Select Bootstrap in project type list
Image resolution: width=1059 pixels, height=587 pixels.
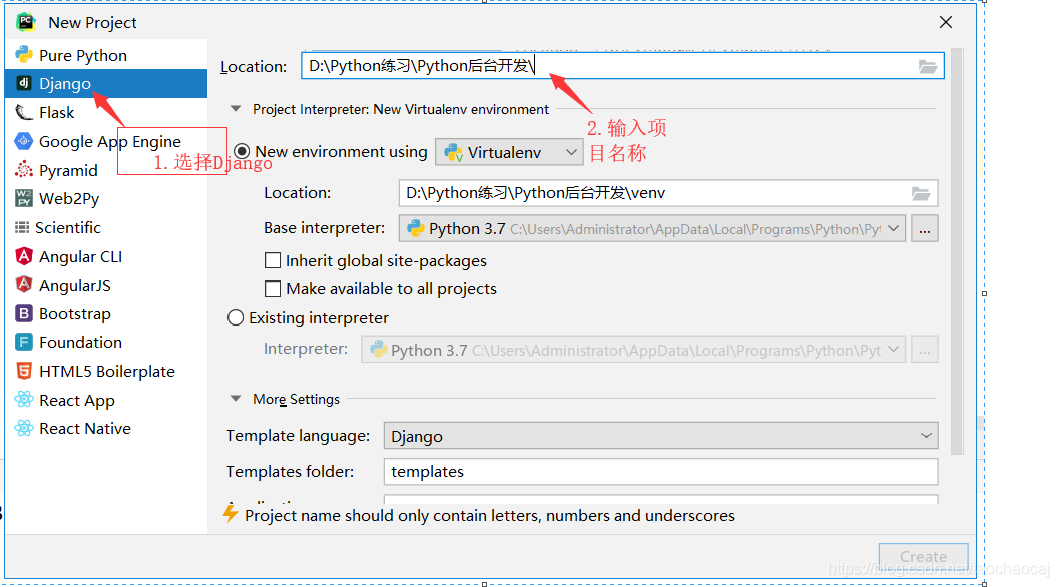[106, 313]
